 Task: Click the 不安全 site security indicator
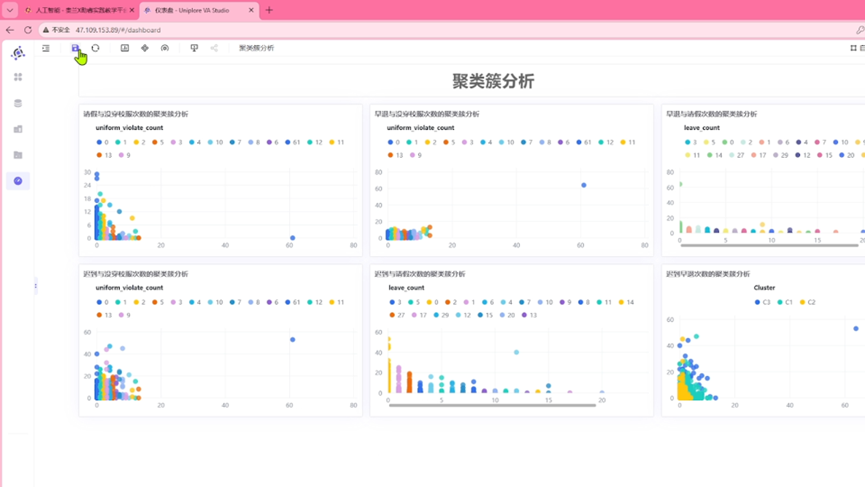pos(56,30)
